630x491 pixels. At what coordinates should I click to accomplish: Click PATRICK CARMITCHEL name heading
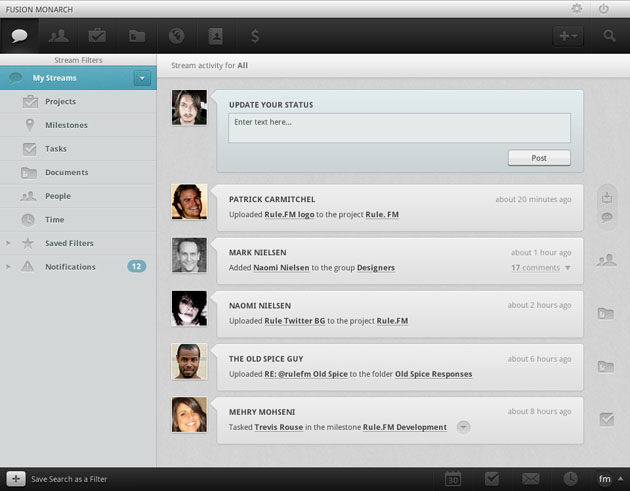point(272,199)
